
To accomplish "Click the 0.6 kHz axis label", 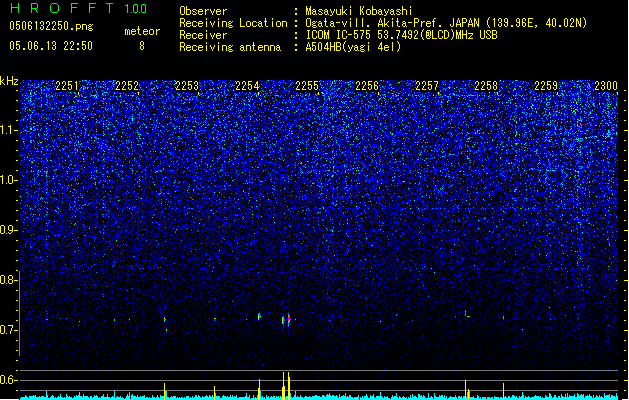I will tap(8, 380).
